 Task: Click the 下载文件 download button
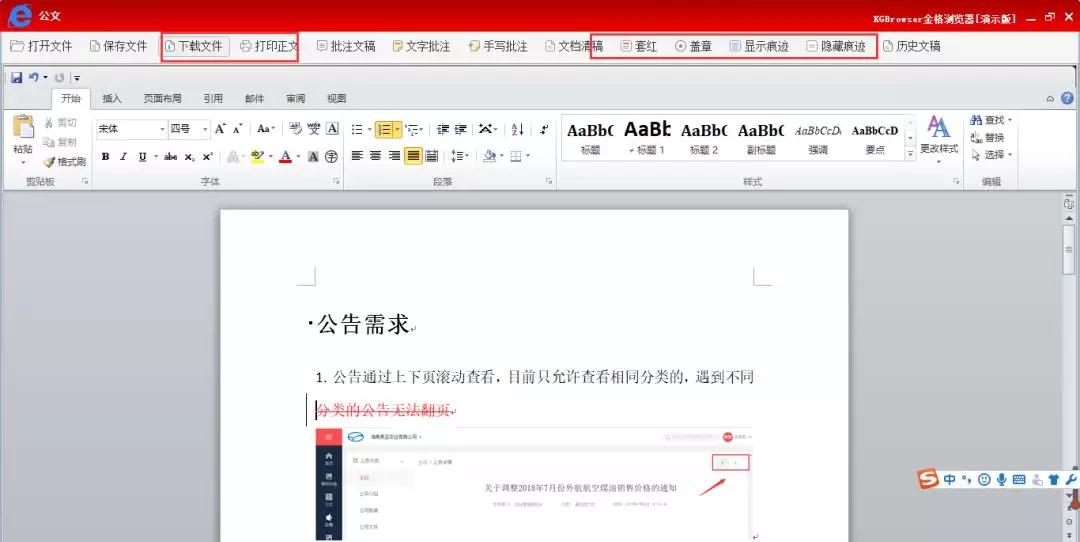(x=195, y=46)
